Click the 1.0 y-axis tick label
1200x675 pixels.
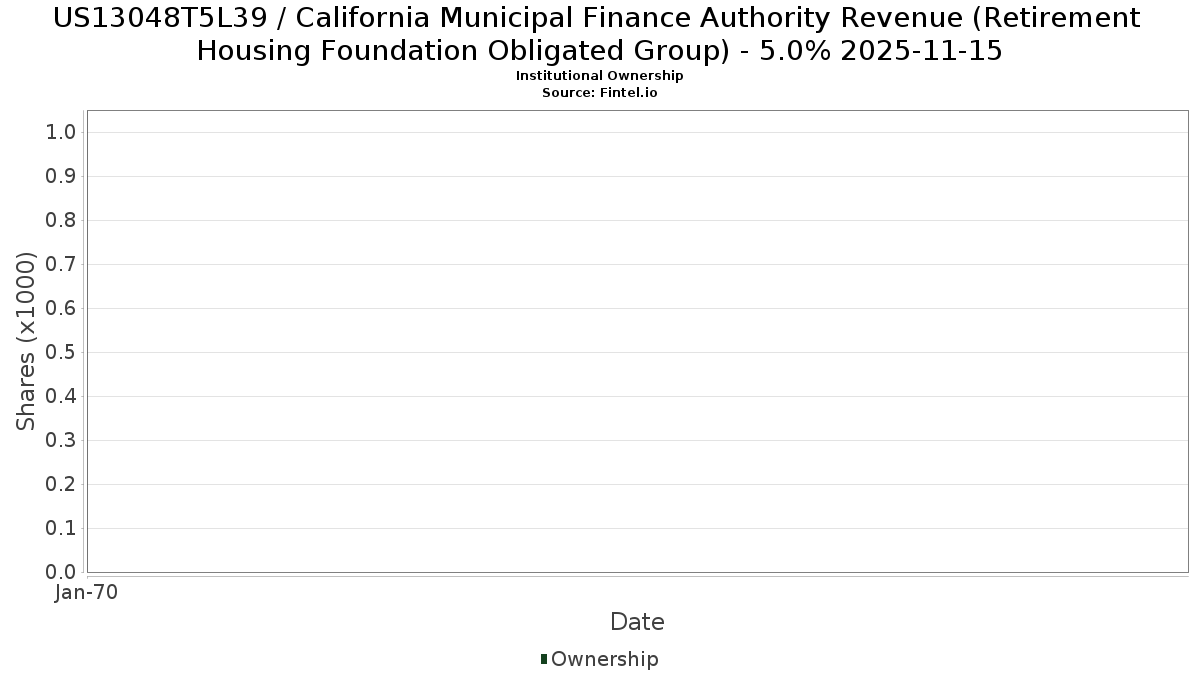click(x=61, y=132)
